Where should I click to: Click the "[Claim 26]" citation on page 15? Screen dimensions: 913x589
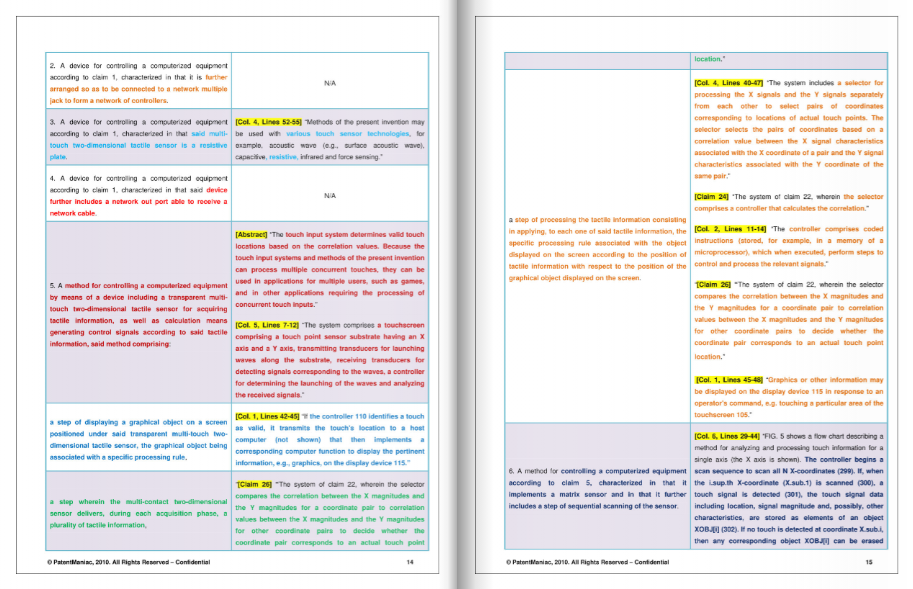pos(713,285)
